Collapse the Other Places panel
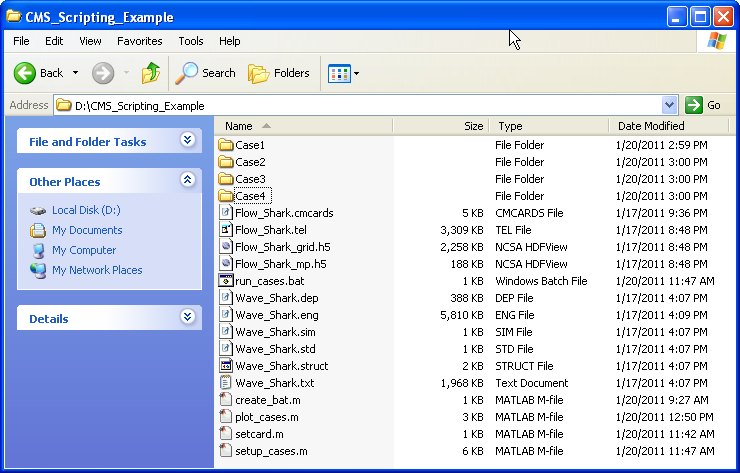Screen dimensions: 740x473 point(187,180)
